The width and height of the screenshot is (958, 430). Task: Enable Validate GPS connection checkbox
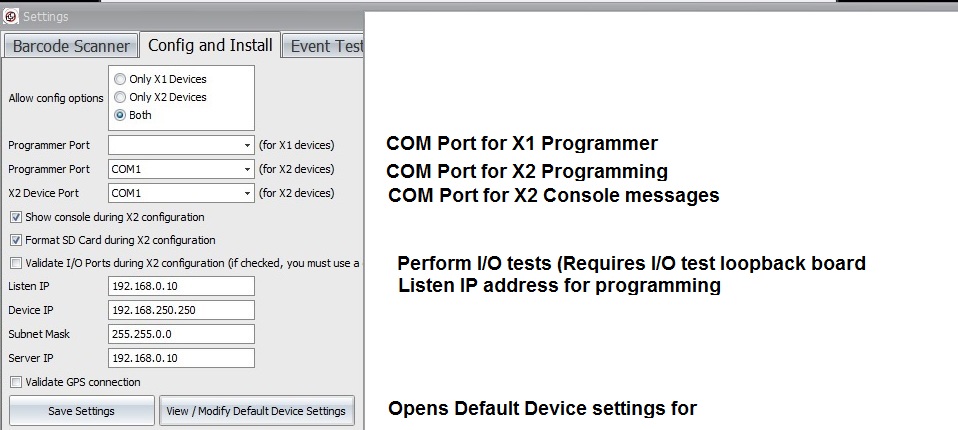coord(16,382)
